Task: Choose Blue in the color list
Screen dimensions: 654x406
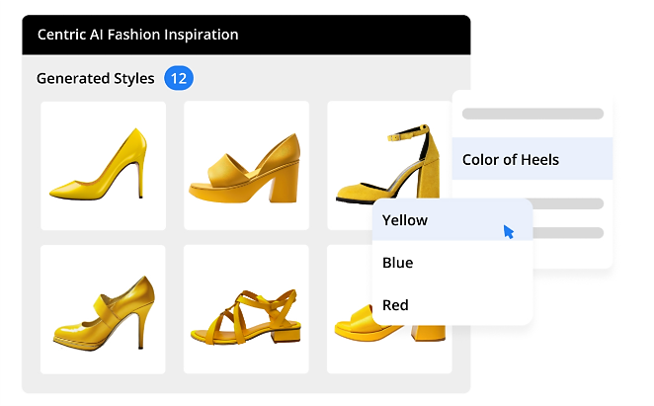Action: [452, 262]
